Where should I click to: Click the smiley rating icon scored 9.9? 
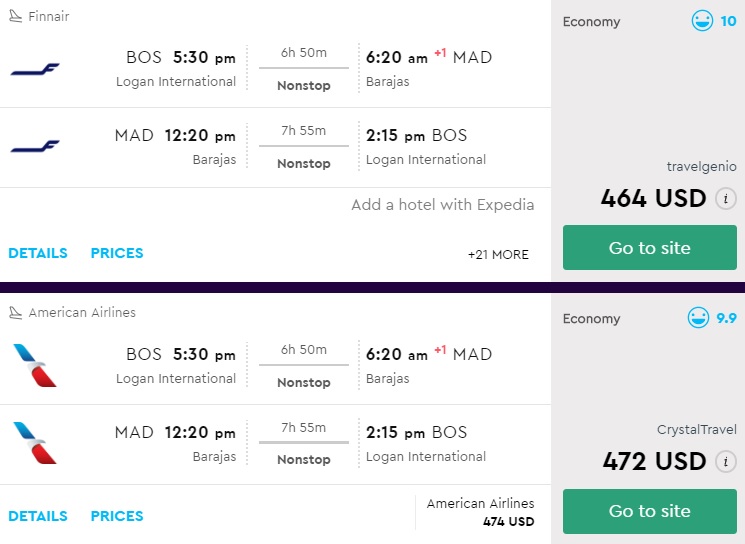point(698,318)
